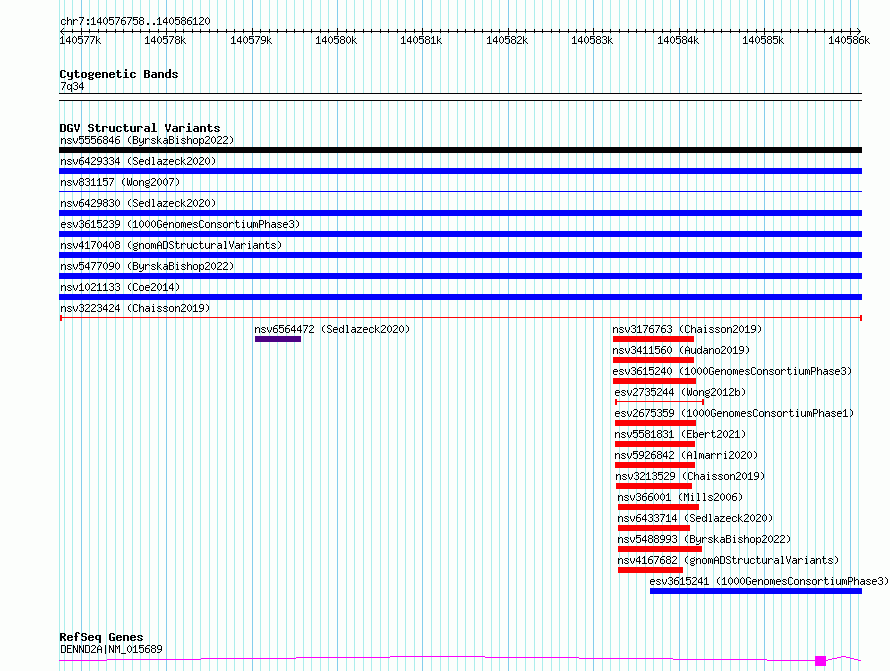The width and height of the screenshot is (890, 671).
Task: Open nsv6433714 (Sedlazeck2020) label
Action: (x=695, y=518)
